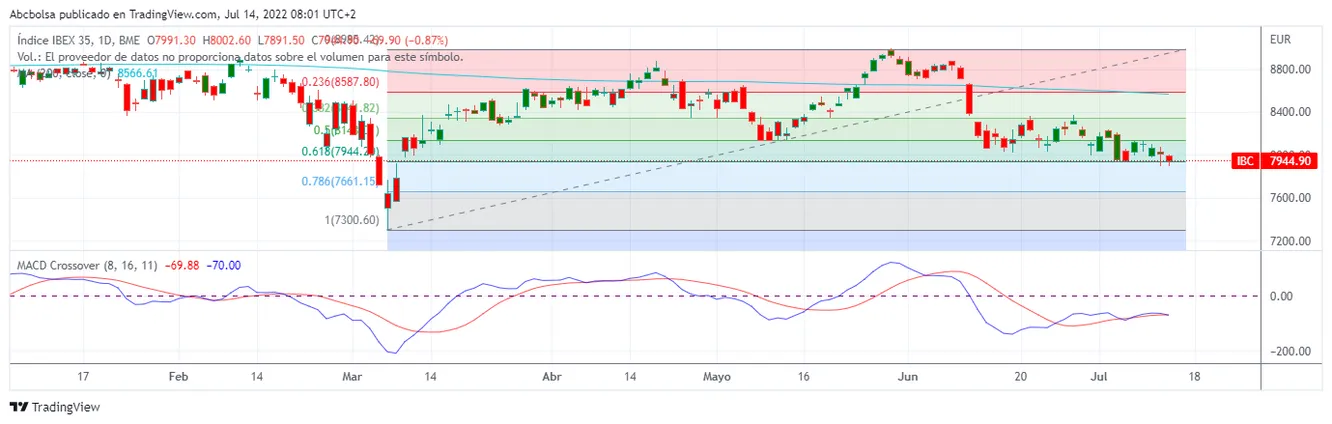Click the Fibonacci start point at 7300.60
Viewport: 1332px width, 424px height.
click(387, 230)
